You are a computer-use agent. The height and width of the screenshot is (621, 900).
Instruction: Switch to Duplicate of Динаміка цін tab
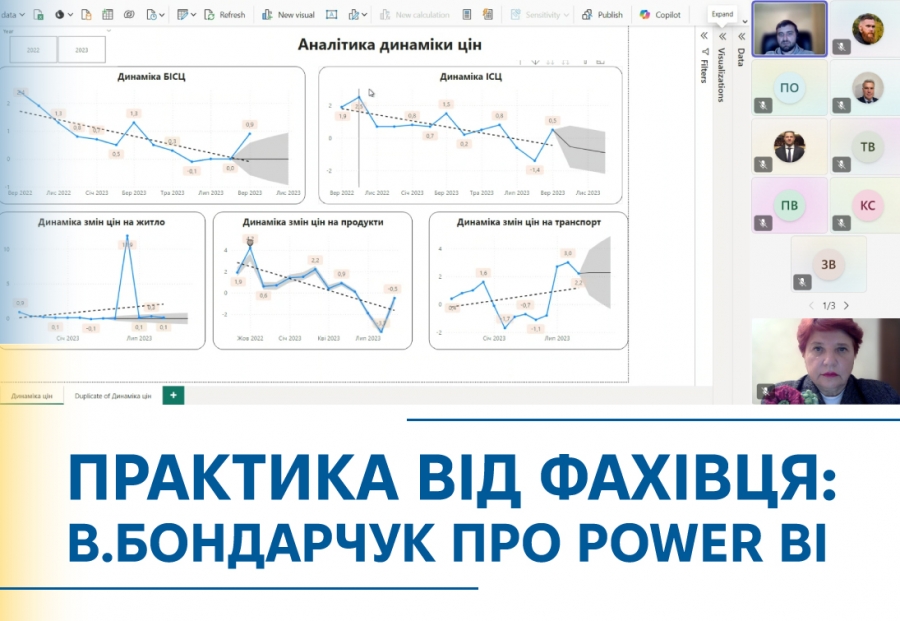(113, 396)
